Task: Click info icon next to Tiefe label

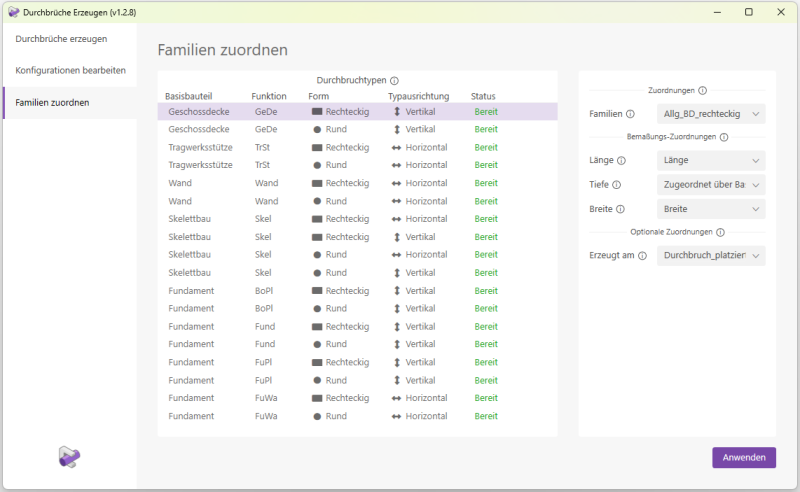Action: [616, 184]
